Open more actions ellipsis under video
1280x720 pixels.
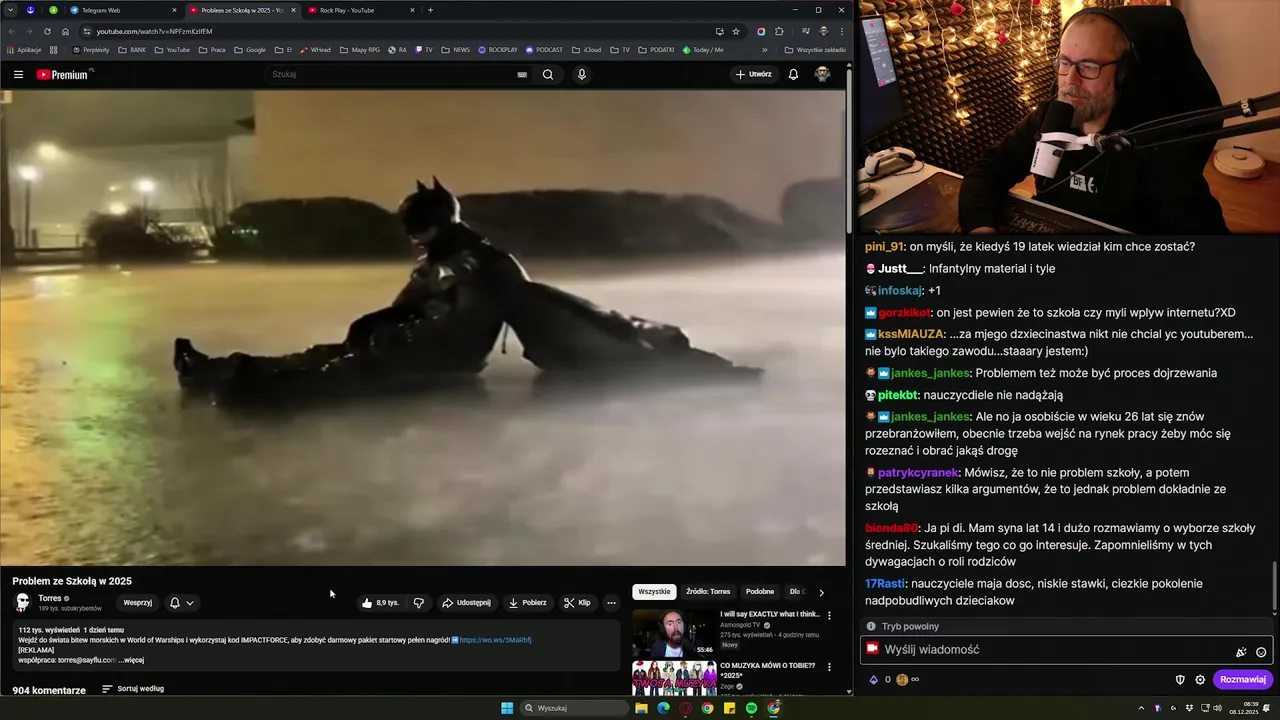[x=611, y=603]
